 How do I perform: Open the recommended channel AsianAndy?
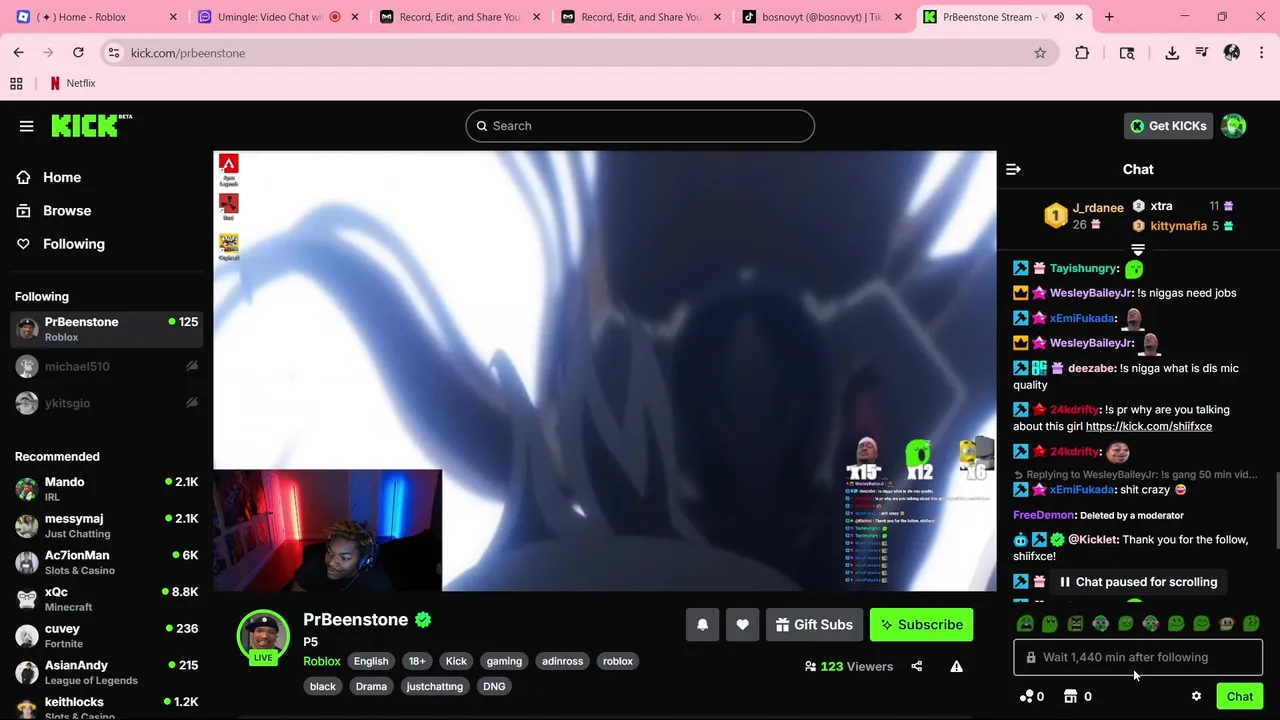(106, 672)
